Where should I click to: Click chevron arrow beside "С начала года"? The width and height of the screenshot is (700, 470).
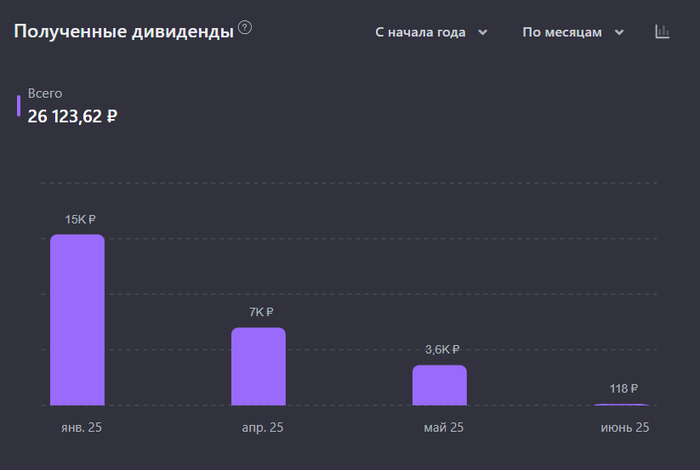483,33
